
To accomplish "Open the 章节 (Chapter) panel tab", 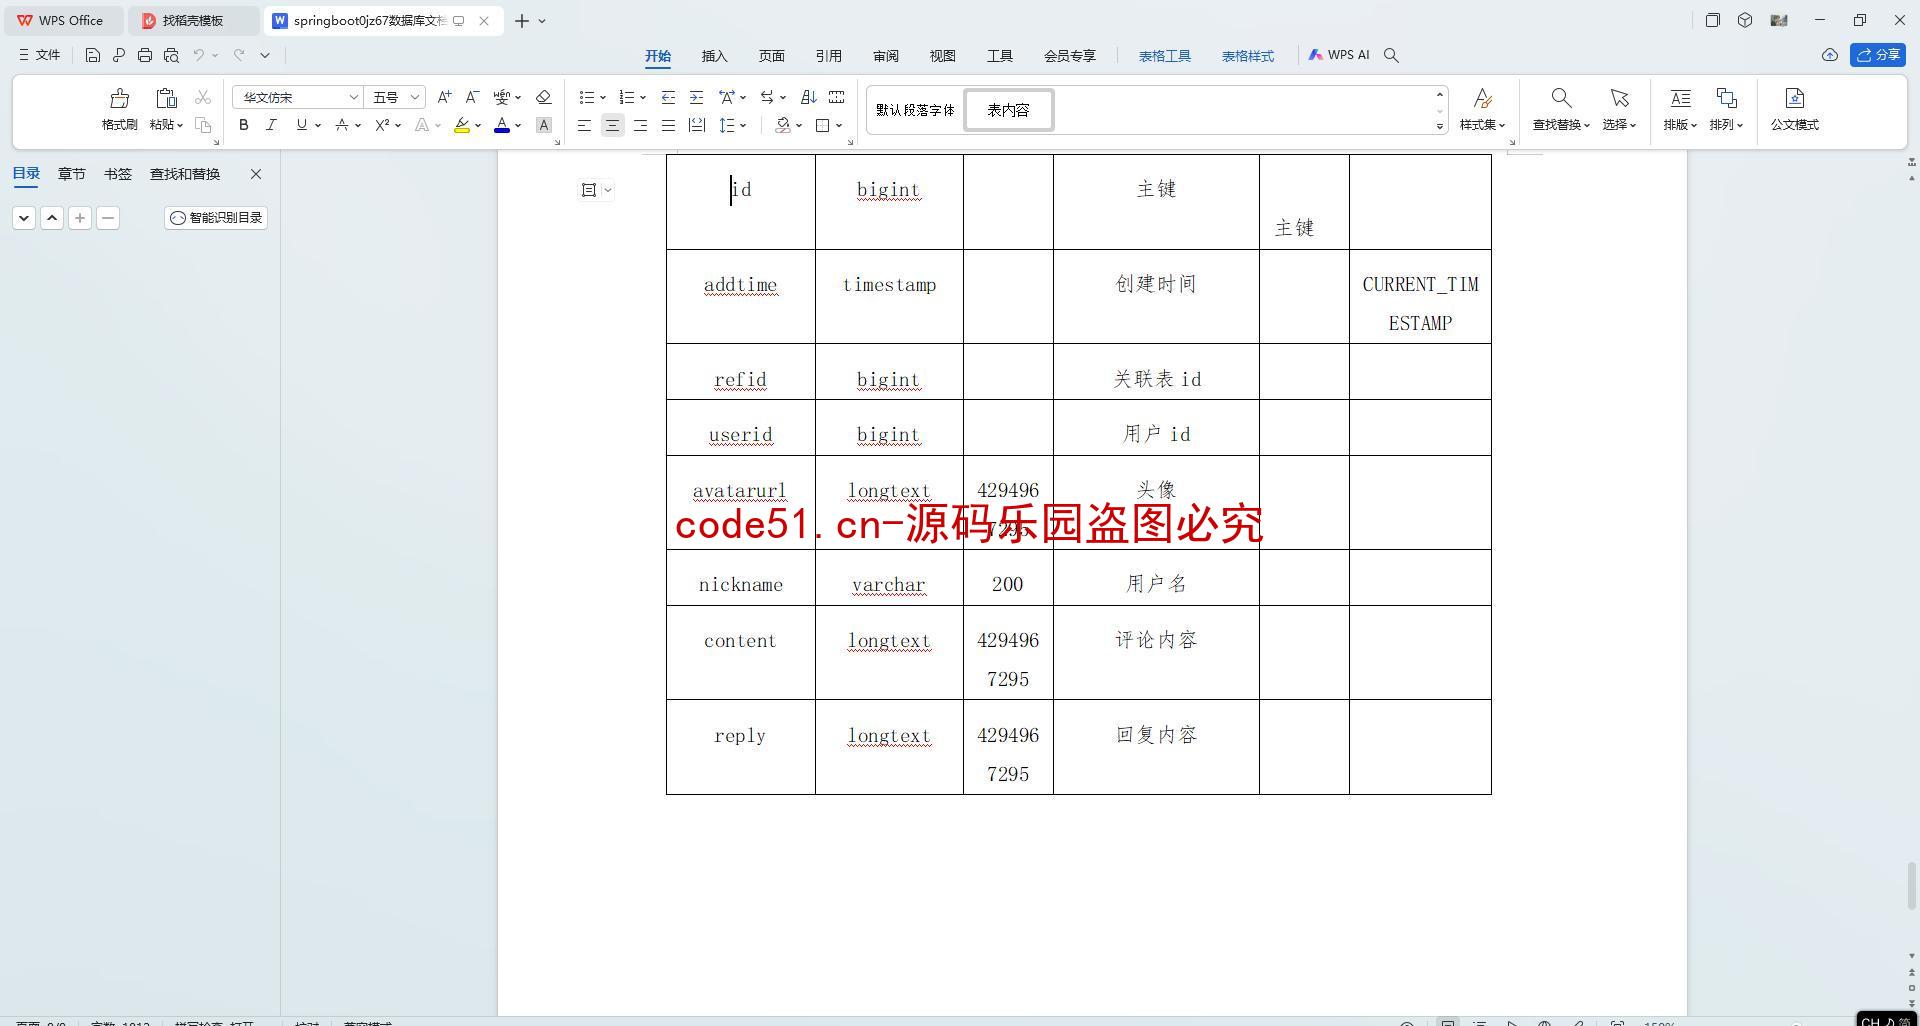I will pos(71,174).
